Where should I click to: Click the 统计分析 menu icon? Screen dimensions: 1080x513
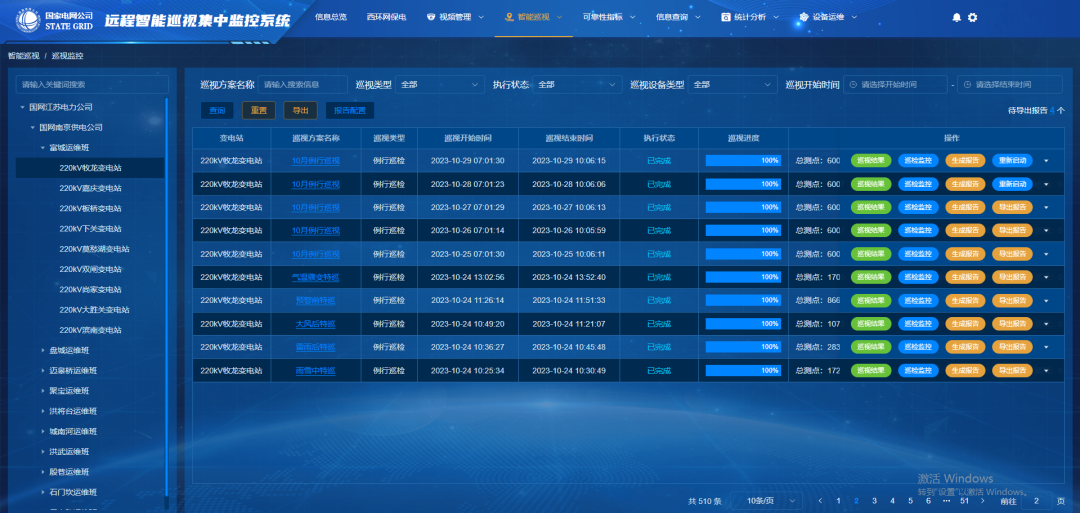(x=726, y=17)
